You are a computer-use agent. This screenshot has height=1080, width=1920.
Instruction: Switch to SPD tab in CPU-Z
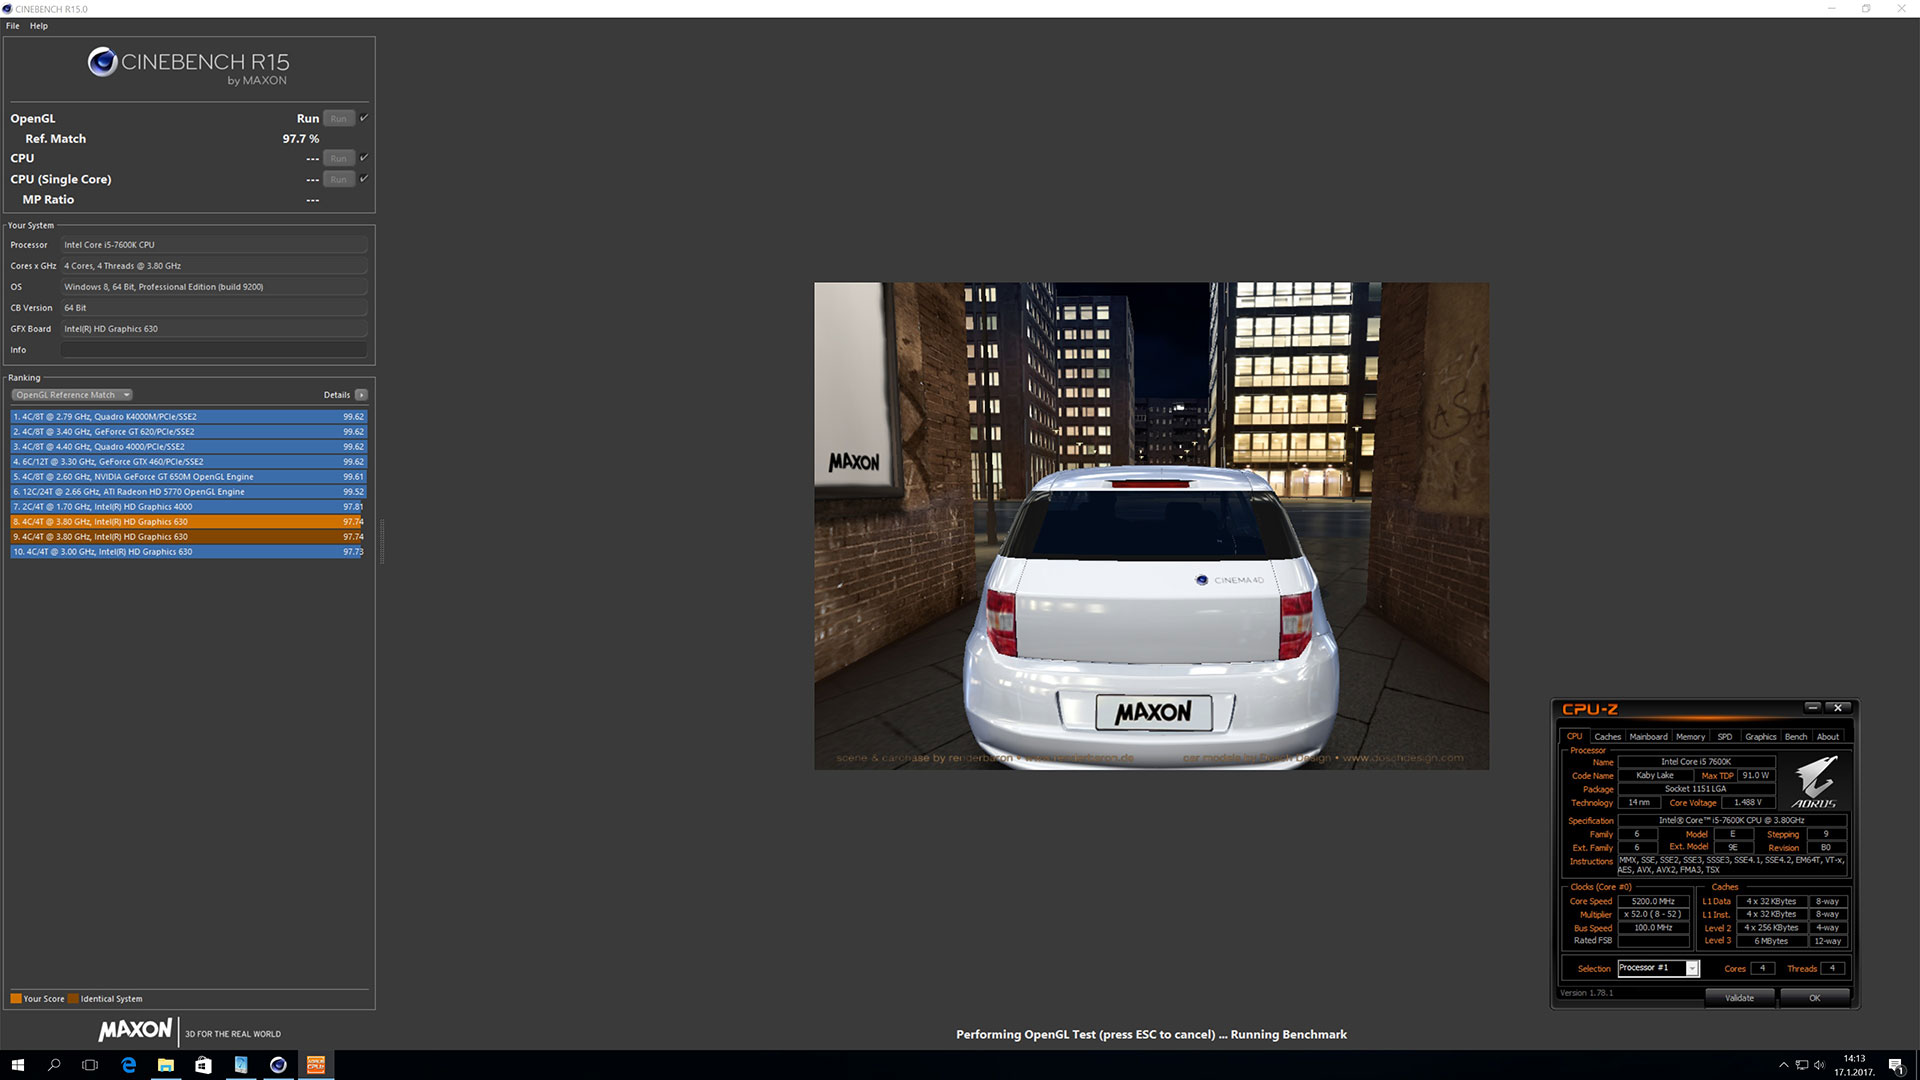coord(1725,737)
